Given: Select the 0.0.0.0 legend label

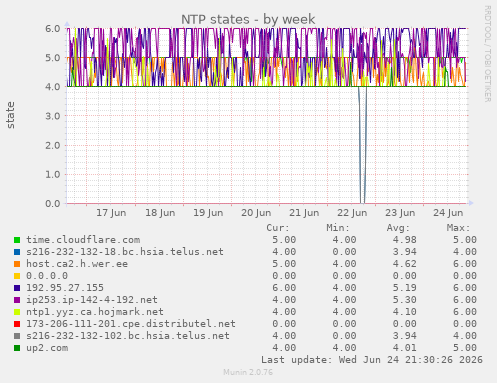Looking at the screenshot, I should 47,276.
